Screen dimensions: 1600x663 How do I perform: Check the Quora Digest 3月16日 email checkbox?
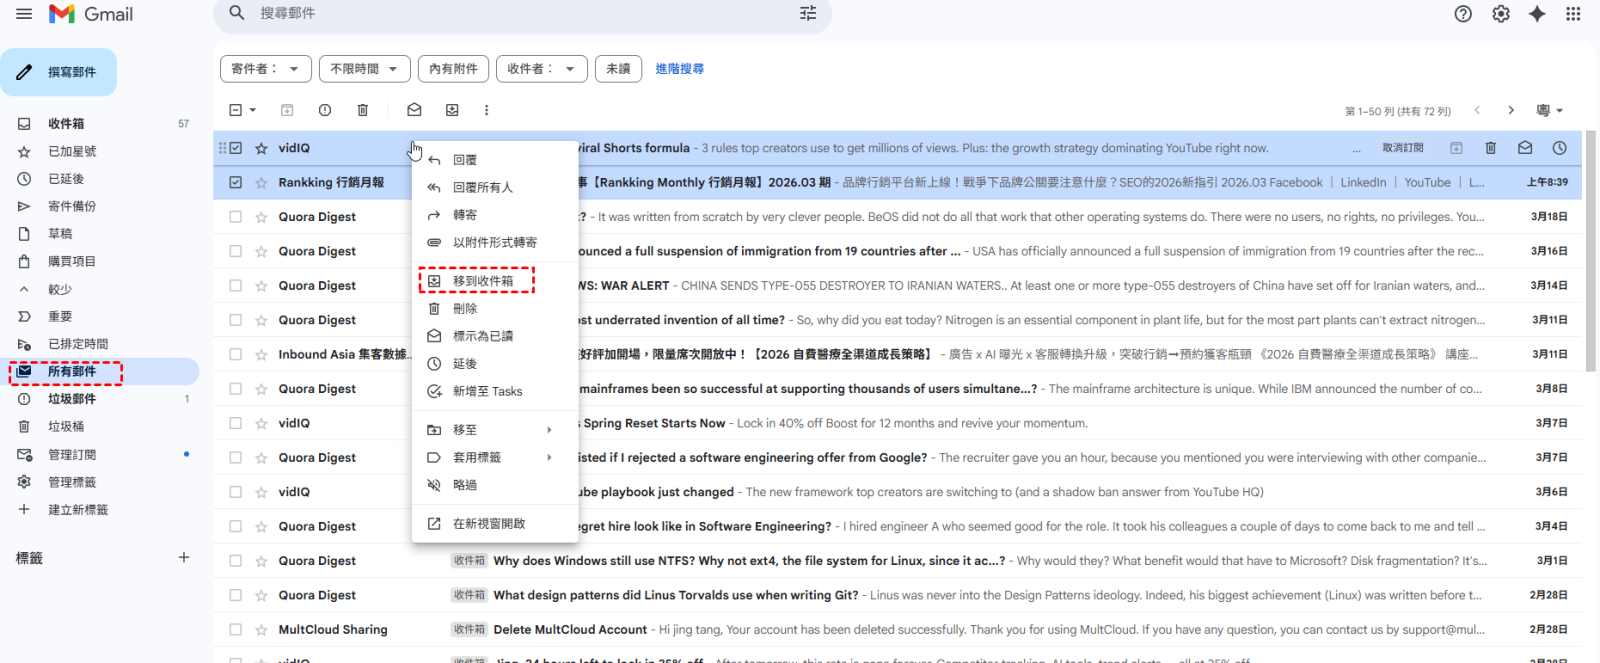pyautogui.click(x=235, y=251)
